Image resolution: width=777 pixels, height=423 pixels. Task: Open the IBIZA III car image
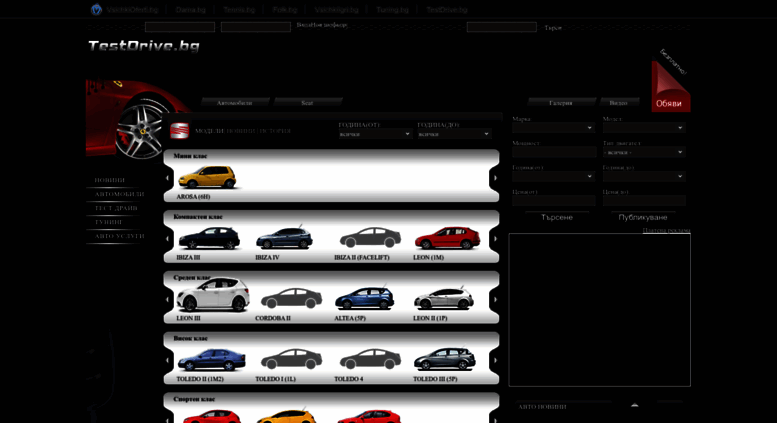tap(209, 238)
